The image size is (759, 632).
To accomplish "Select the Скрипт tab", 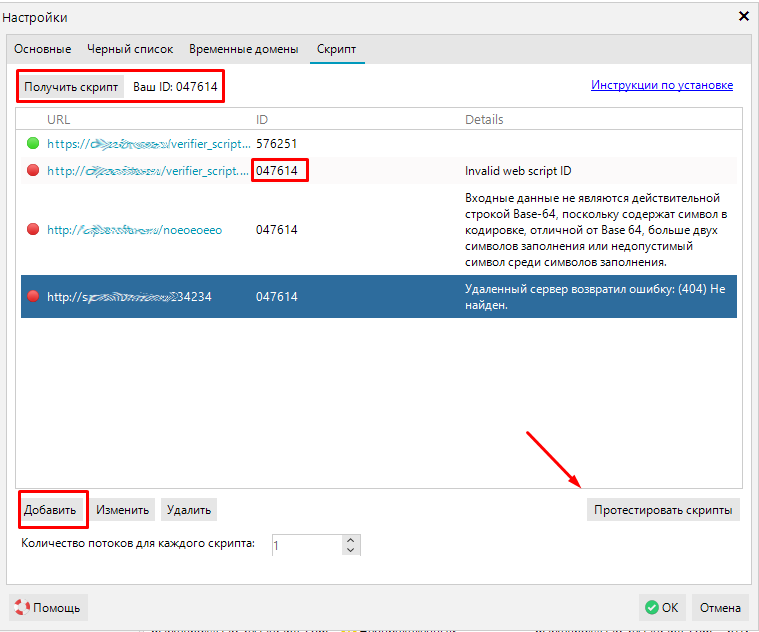I will [336, 49].
